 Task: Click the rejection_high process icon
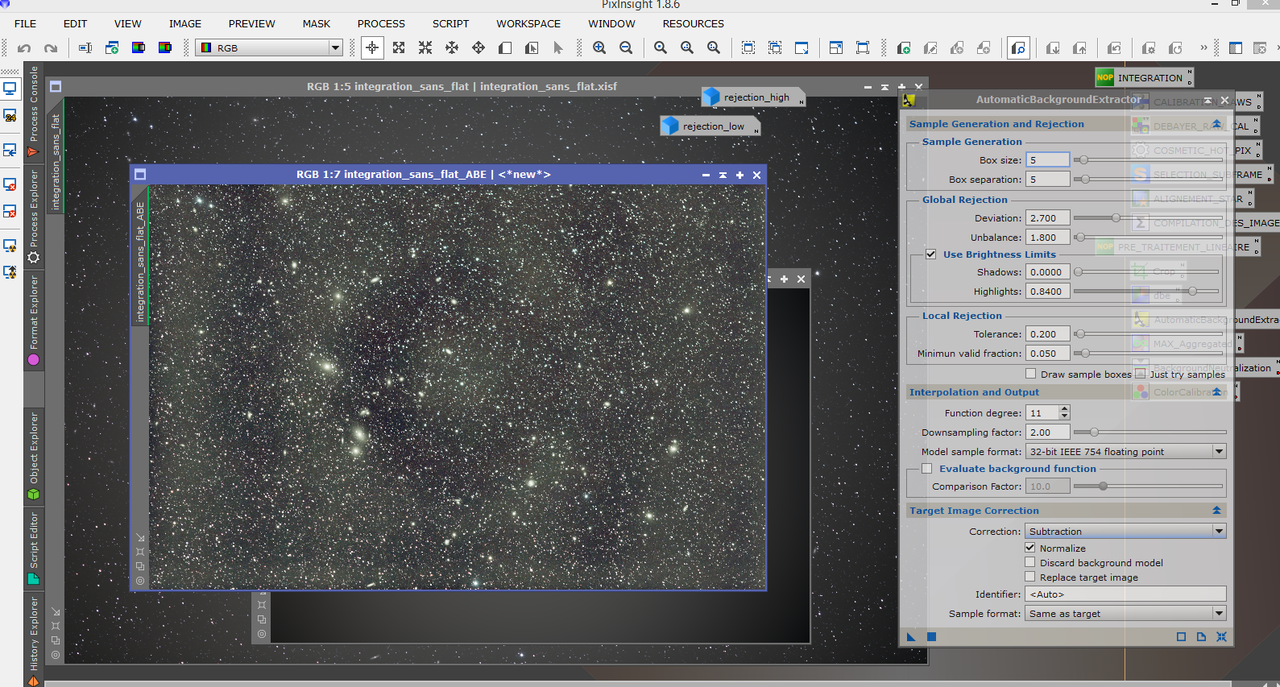[752, 97]
